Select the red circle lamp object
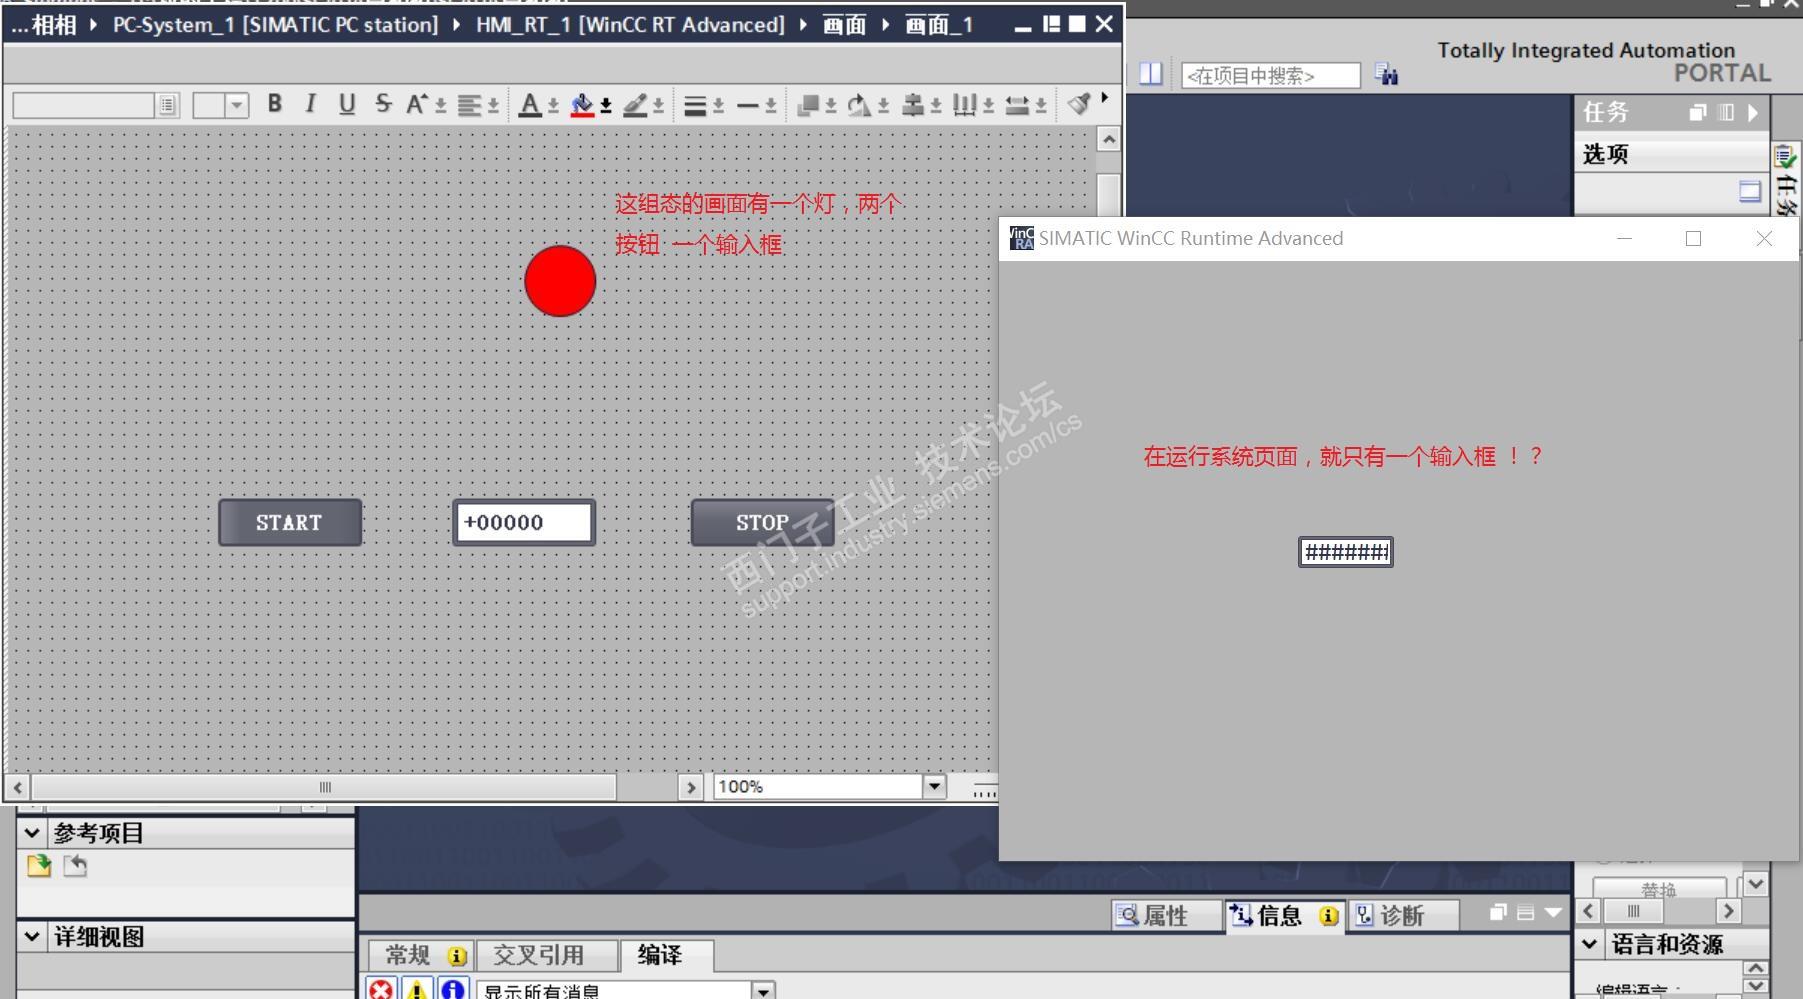This screenshot has width=1803, height=999. click(560, 281)
